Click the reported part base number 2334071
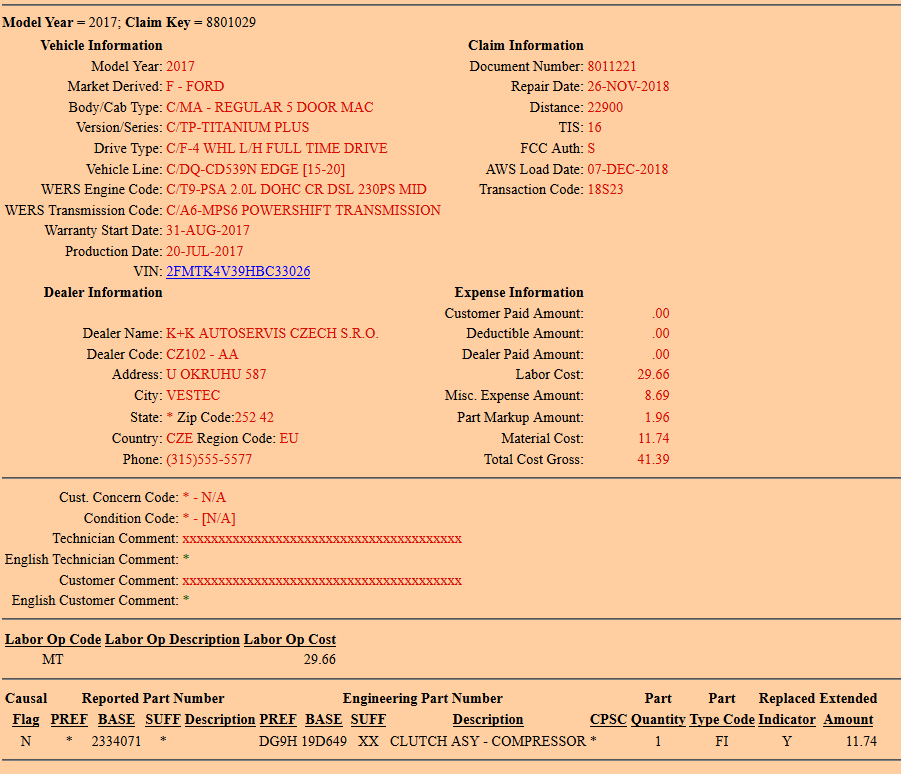Image resolution: width=901 pixels, height=774 pixels. coord(114,742)
